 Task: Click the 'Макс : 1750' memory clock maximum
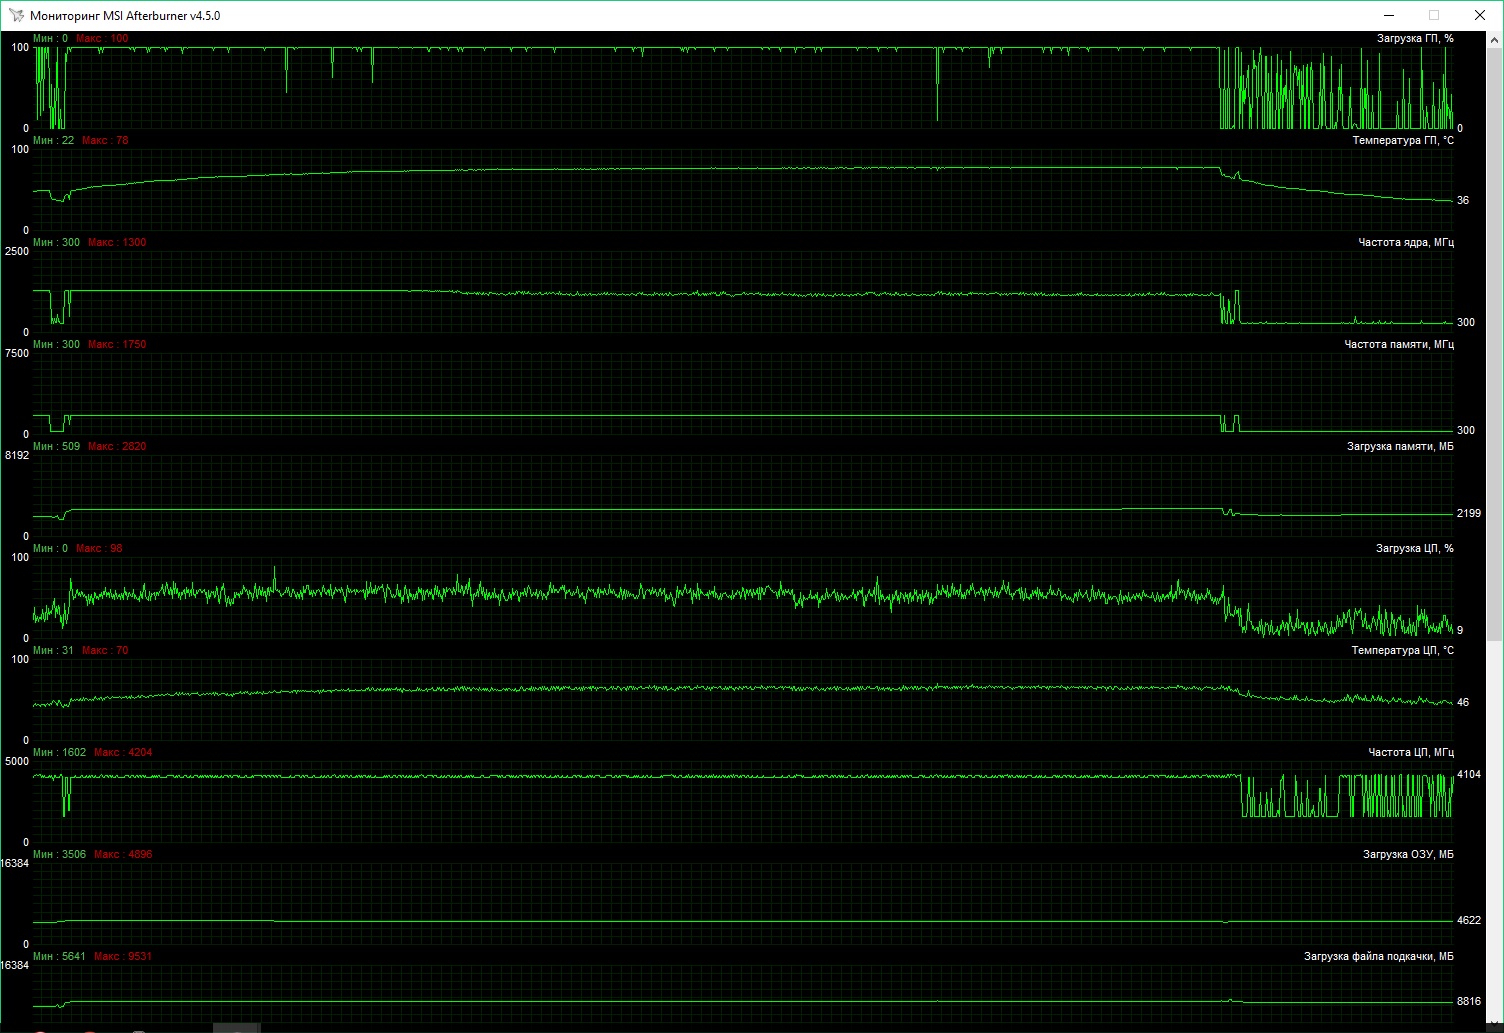point(117,344)
